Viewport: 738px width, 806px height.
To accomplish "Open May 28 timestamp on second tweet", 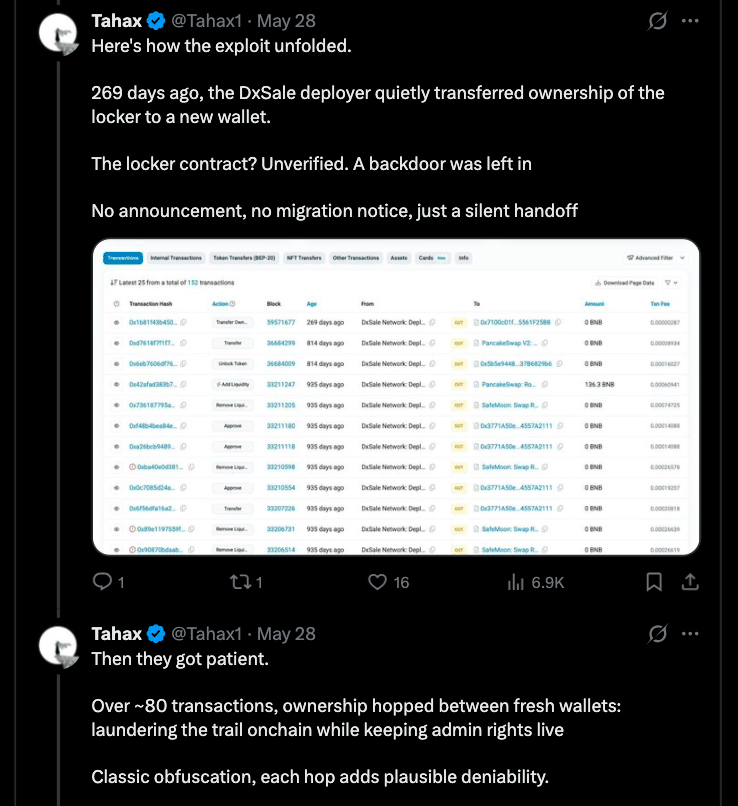I will [286, 634].
